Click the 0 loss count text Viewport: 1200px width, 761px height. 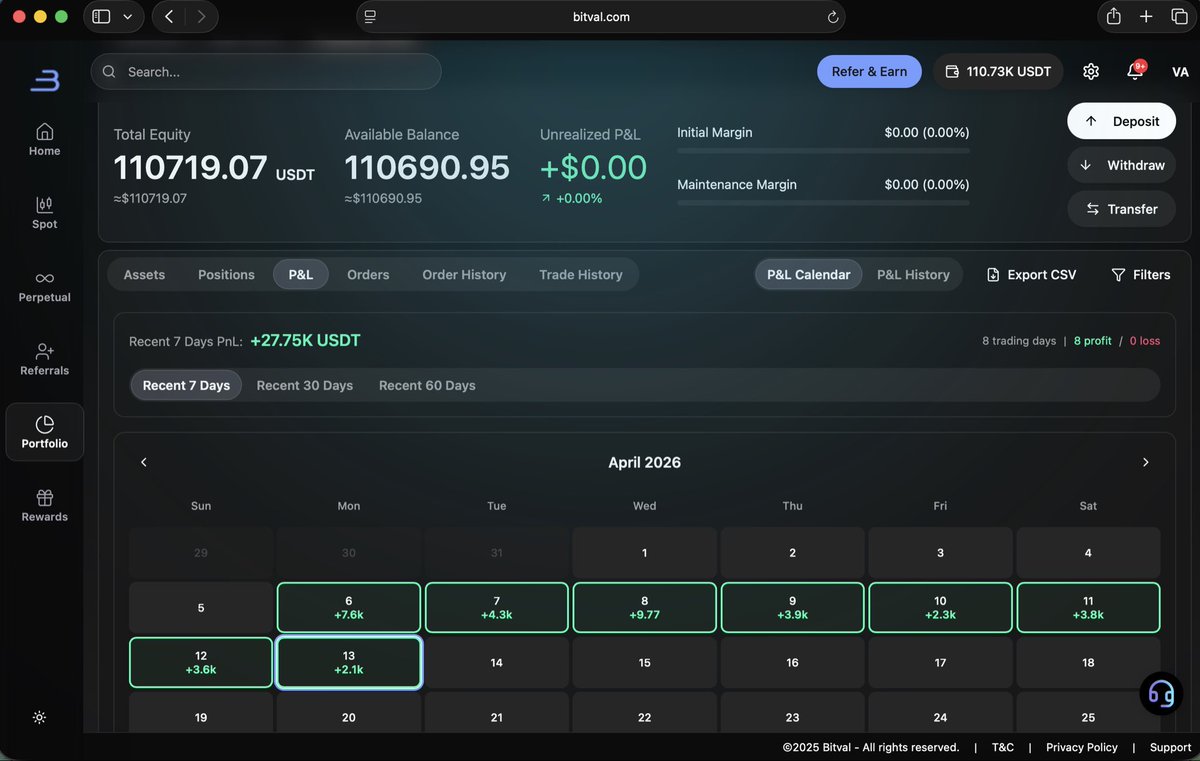(x=1145, y=341)
